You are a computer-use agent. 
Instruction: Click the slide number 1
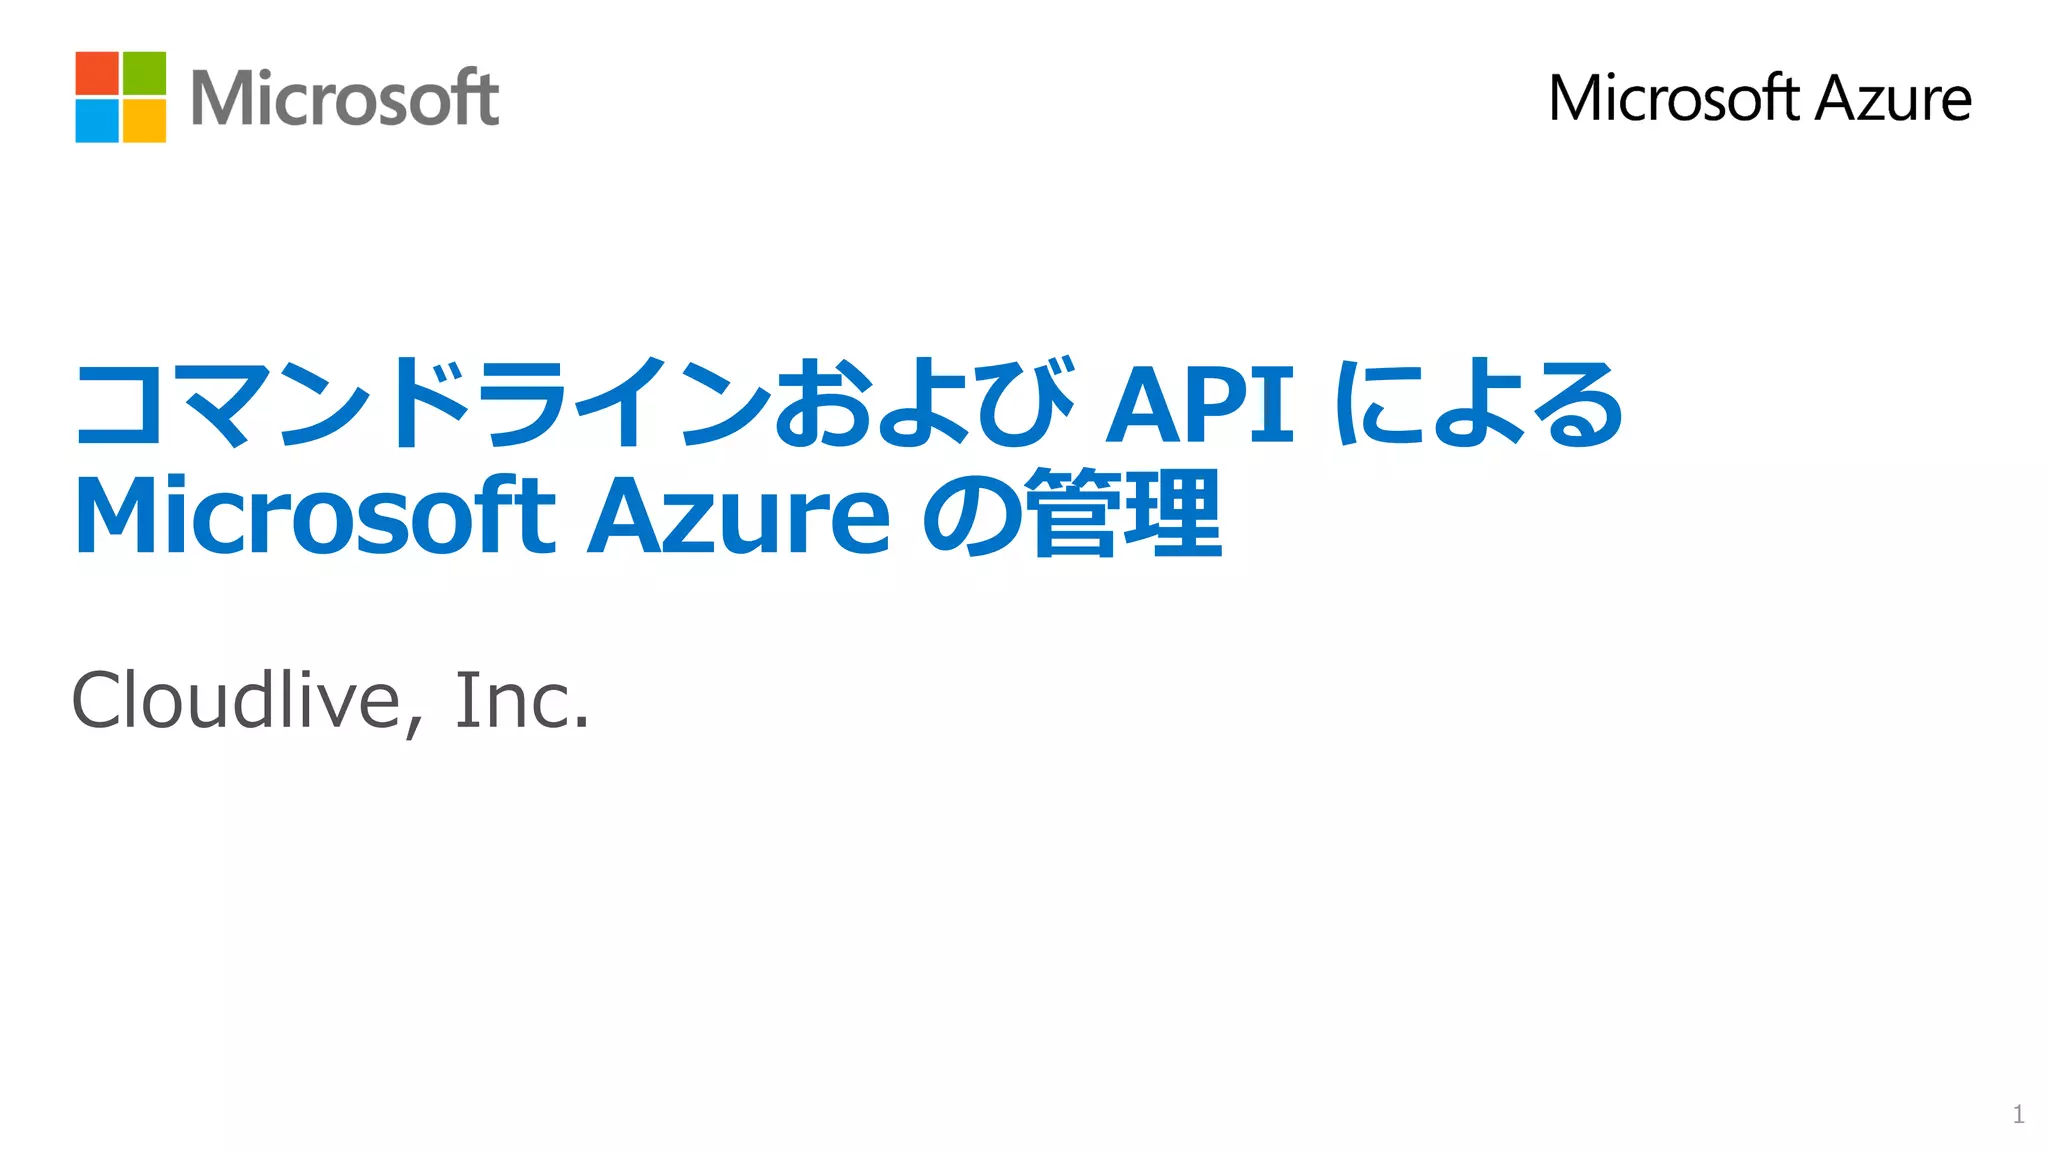pyautogui.click(x=2018, y=1114)
